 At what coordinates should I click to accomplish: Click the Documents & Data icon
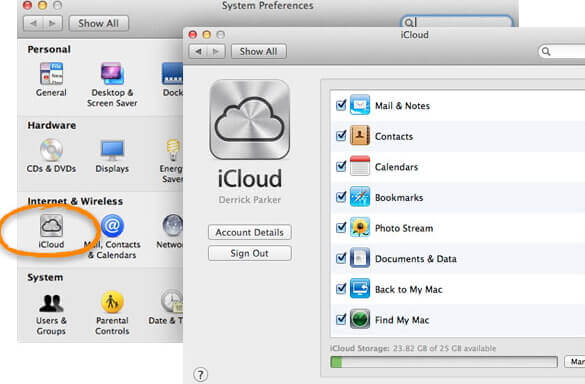click(x=360, y=258)
